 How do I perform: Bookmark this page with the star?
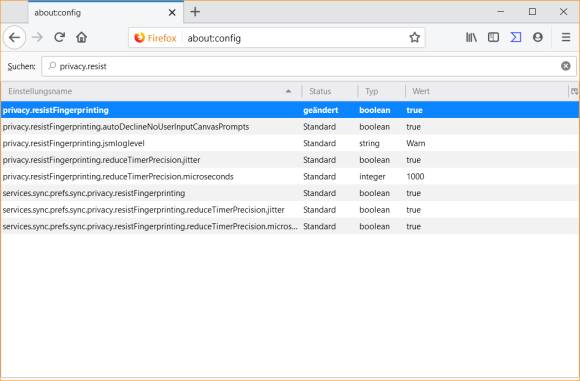click(x=414, y=37)
